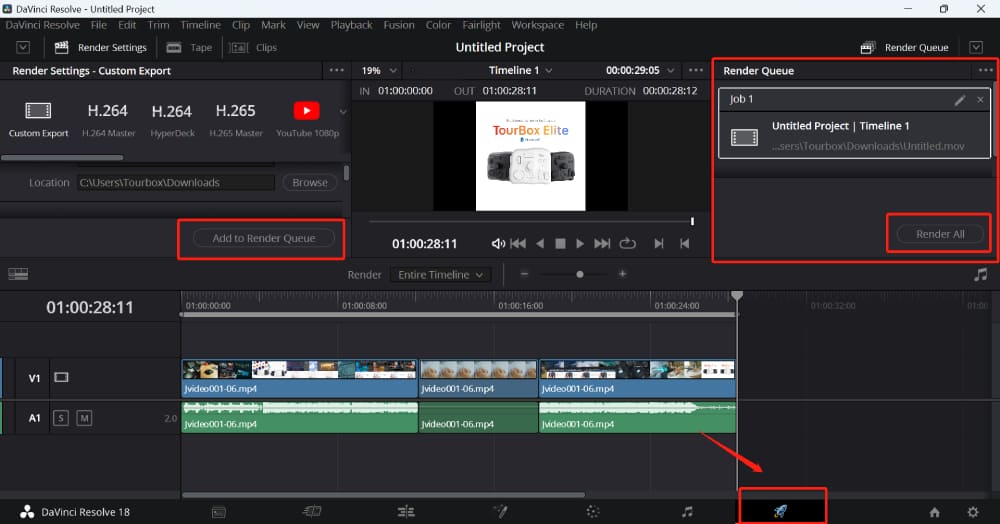Stop viewer playback
The height and width of the screenshot is (524, 1000).
560,244
